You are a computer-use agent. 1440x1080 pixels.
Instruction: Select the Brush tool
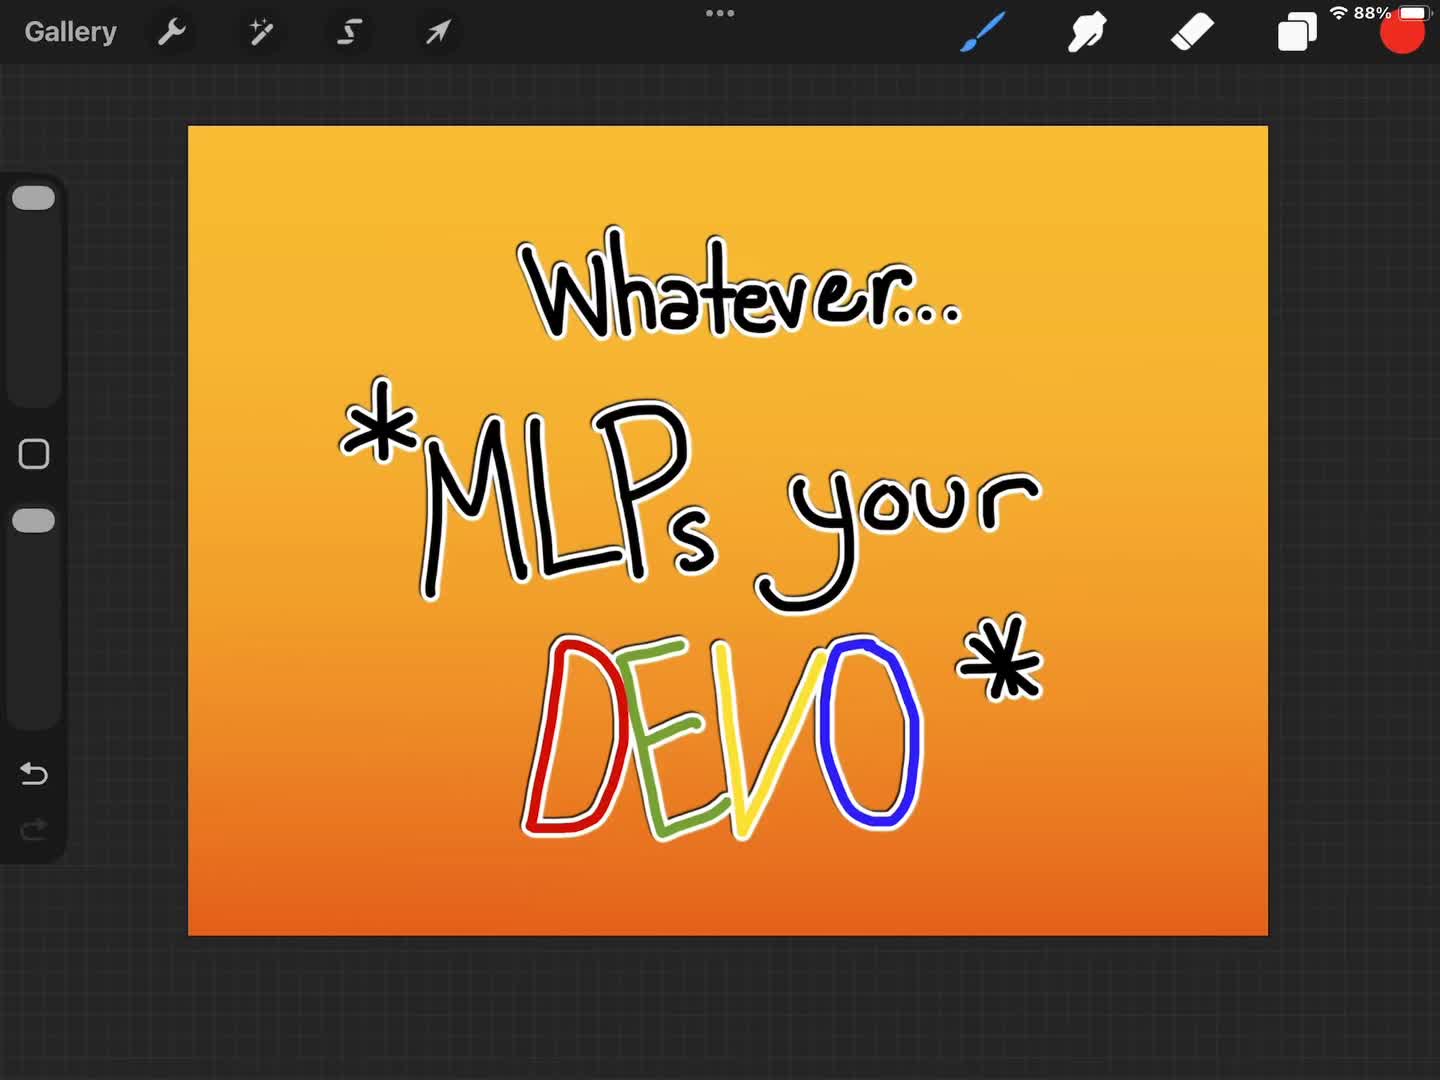click(x=983, y=32)
